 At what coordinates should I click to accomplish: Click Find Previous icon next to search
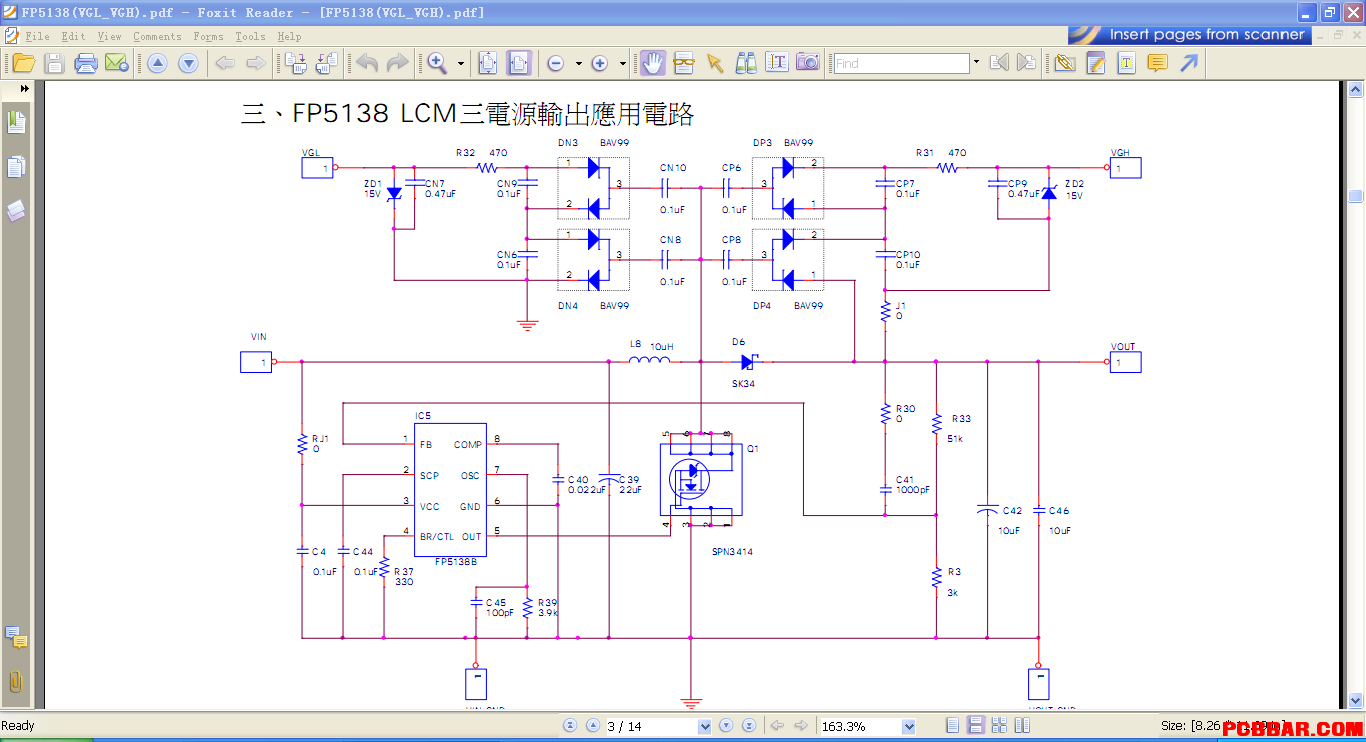tap(998, 63)
